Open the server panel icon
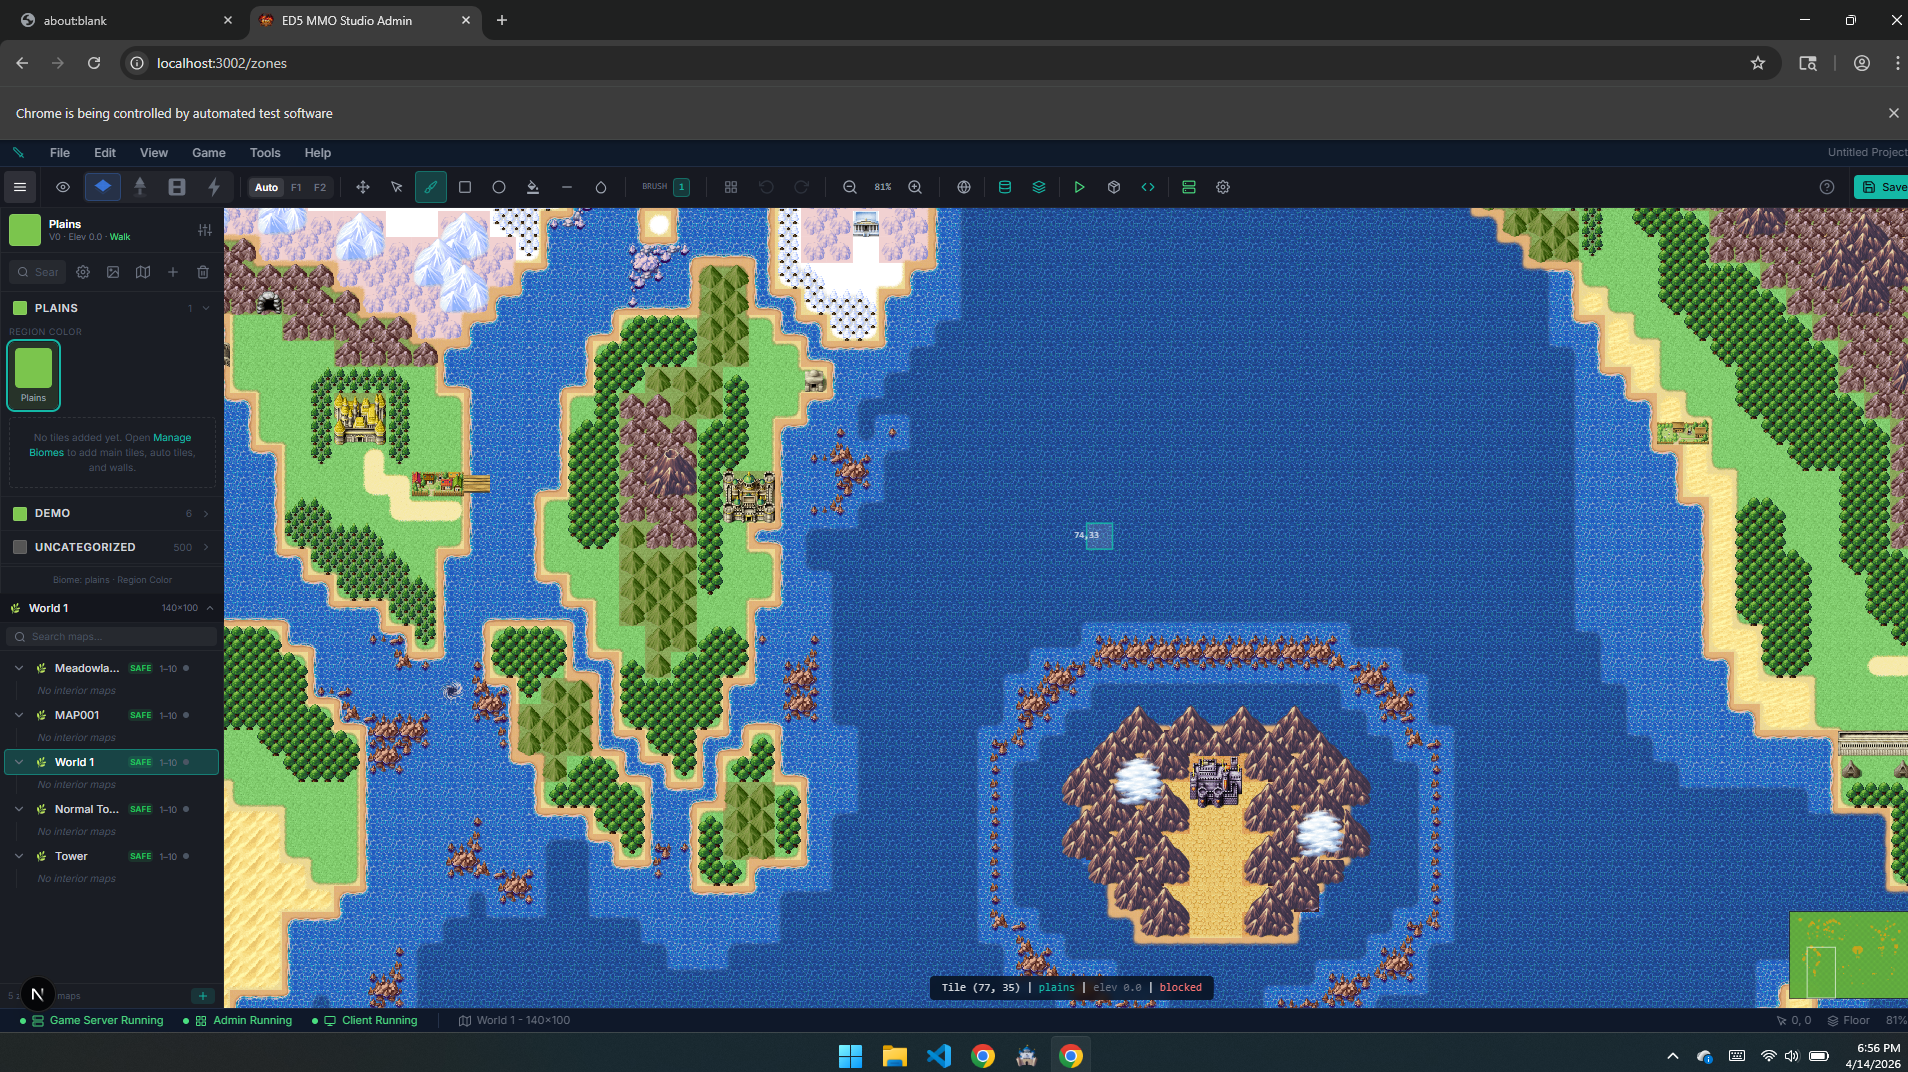 (x=1189, y=187)
